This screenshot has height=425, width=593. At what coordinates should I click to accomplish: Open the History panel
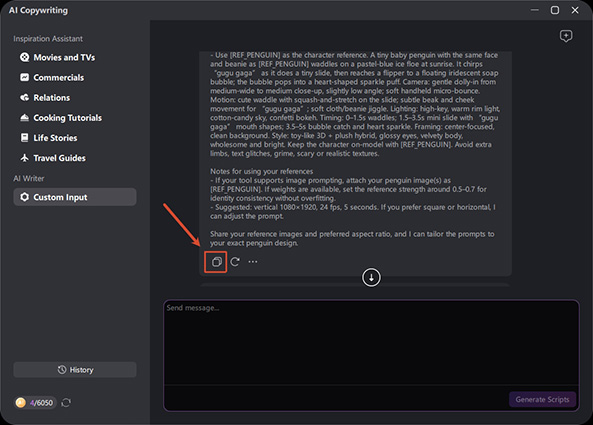click(x=75, y=370)
